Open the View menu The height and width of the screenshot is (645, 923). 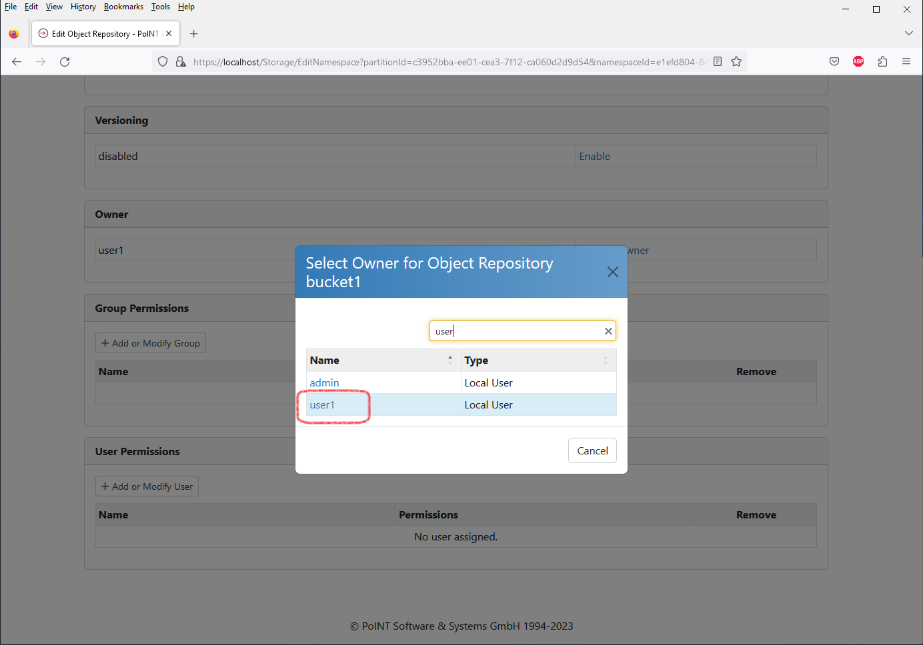[54, 7]
